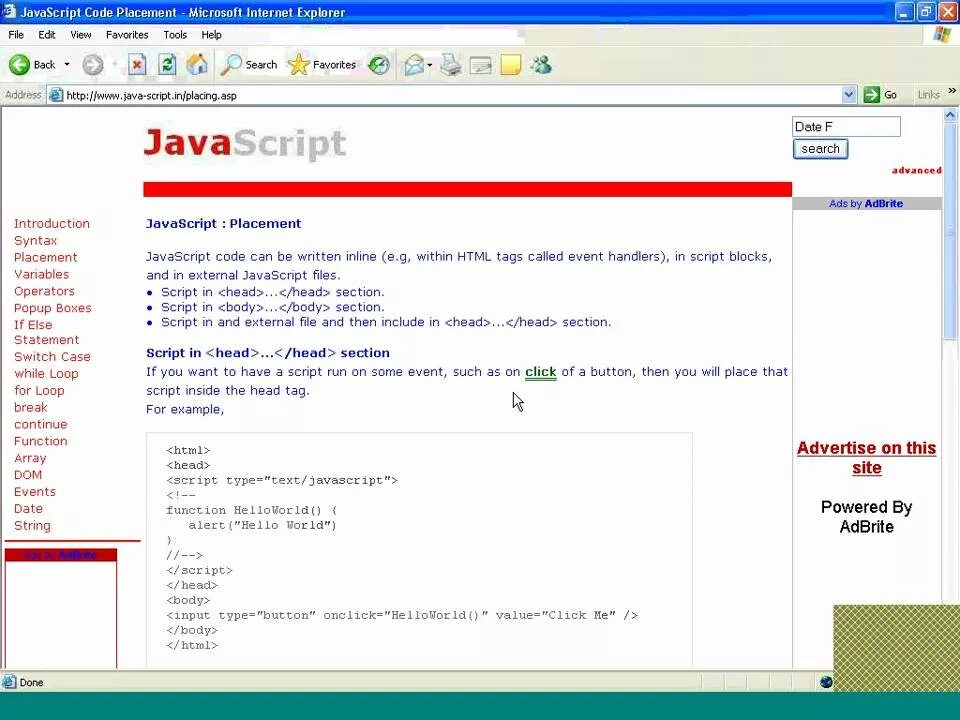Open the Popup Boxes sidebar link
960x720 pixels.
pos(53,308)
